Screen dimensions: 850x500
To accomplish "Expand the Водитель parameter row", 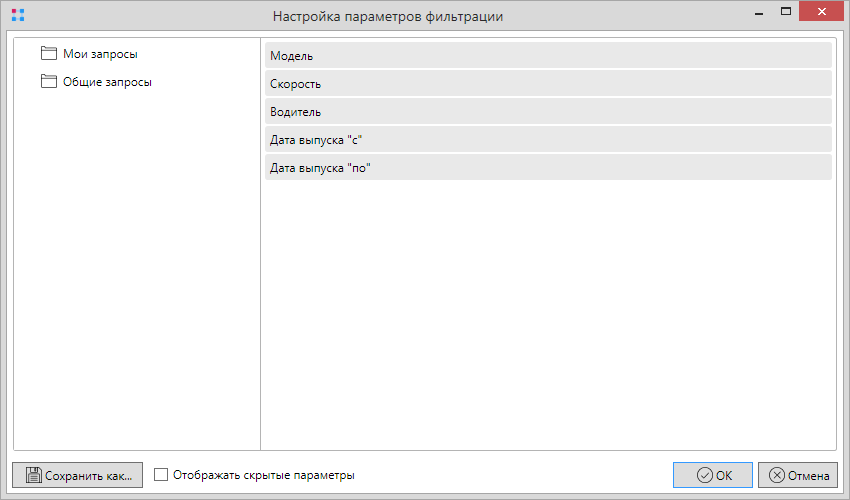I will coord(548,112).
